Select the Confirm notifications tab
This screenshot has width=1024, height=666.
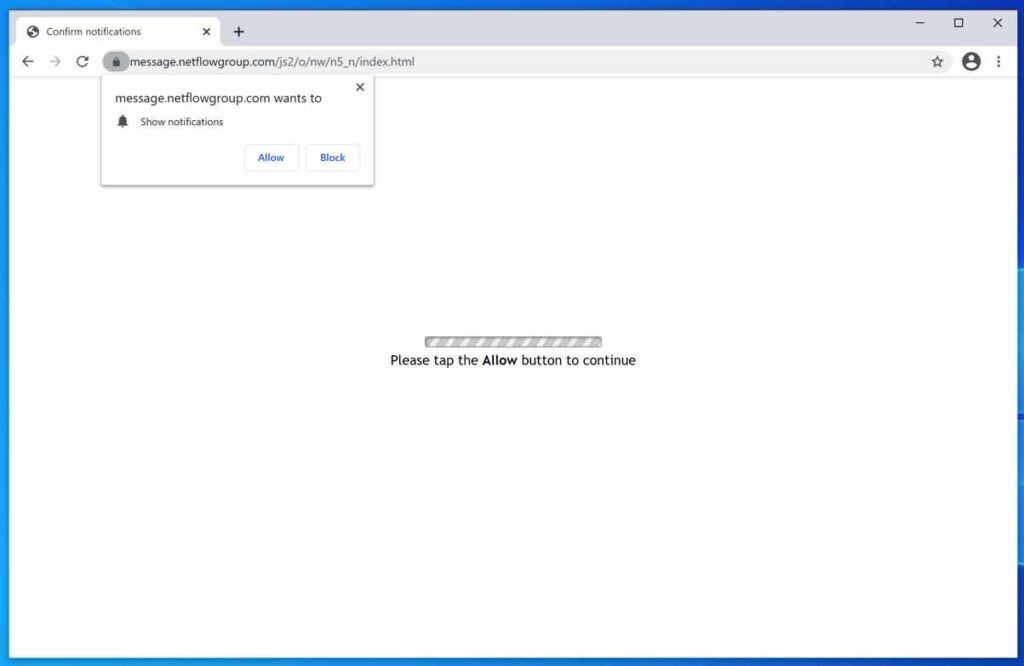coord(110,31)
